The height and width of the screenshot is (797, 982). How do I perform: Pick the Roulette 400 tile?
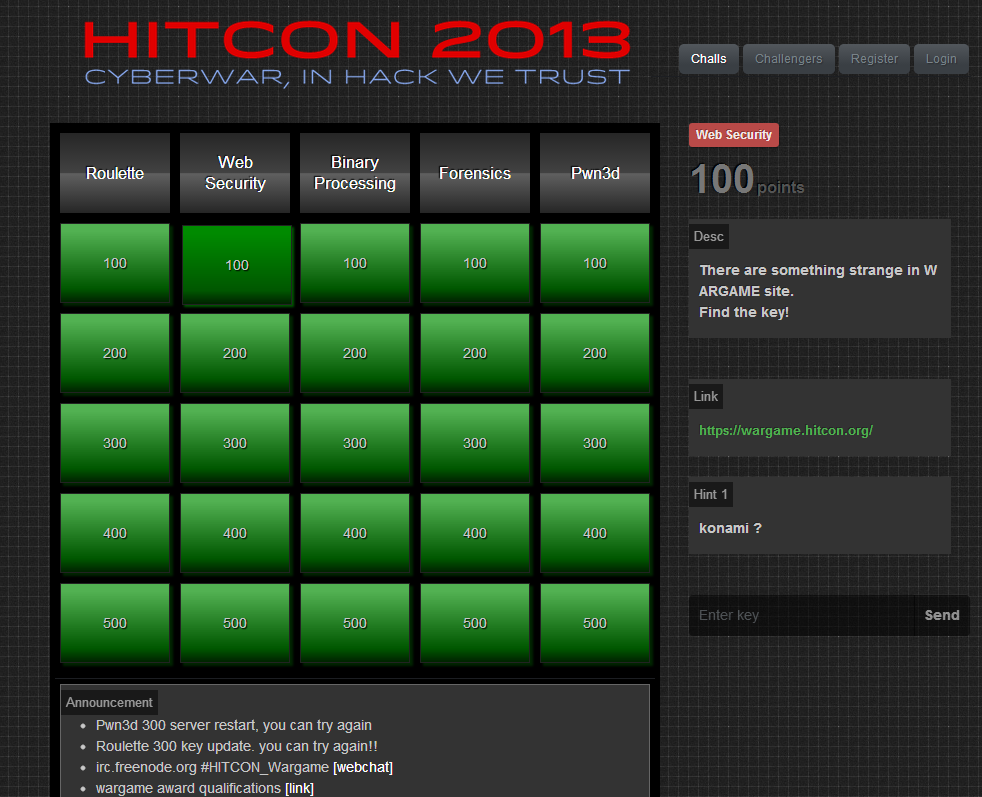(x=115, y=533)
